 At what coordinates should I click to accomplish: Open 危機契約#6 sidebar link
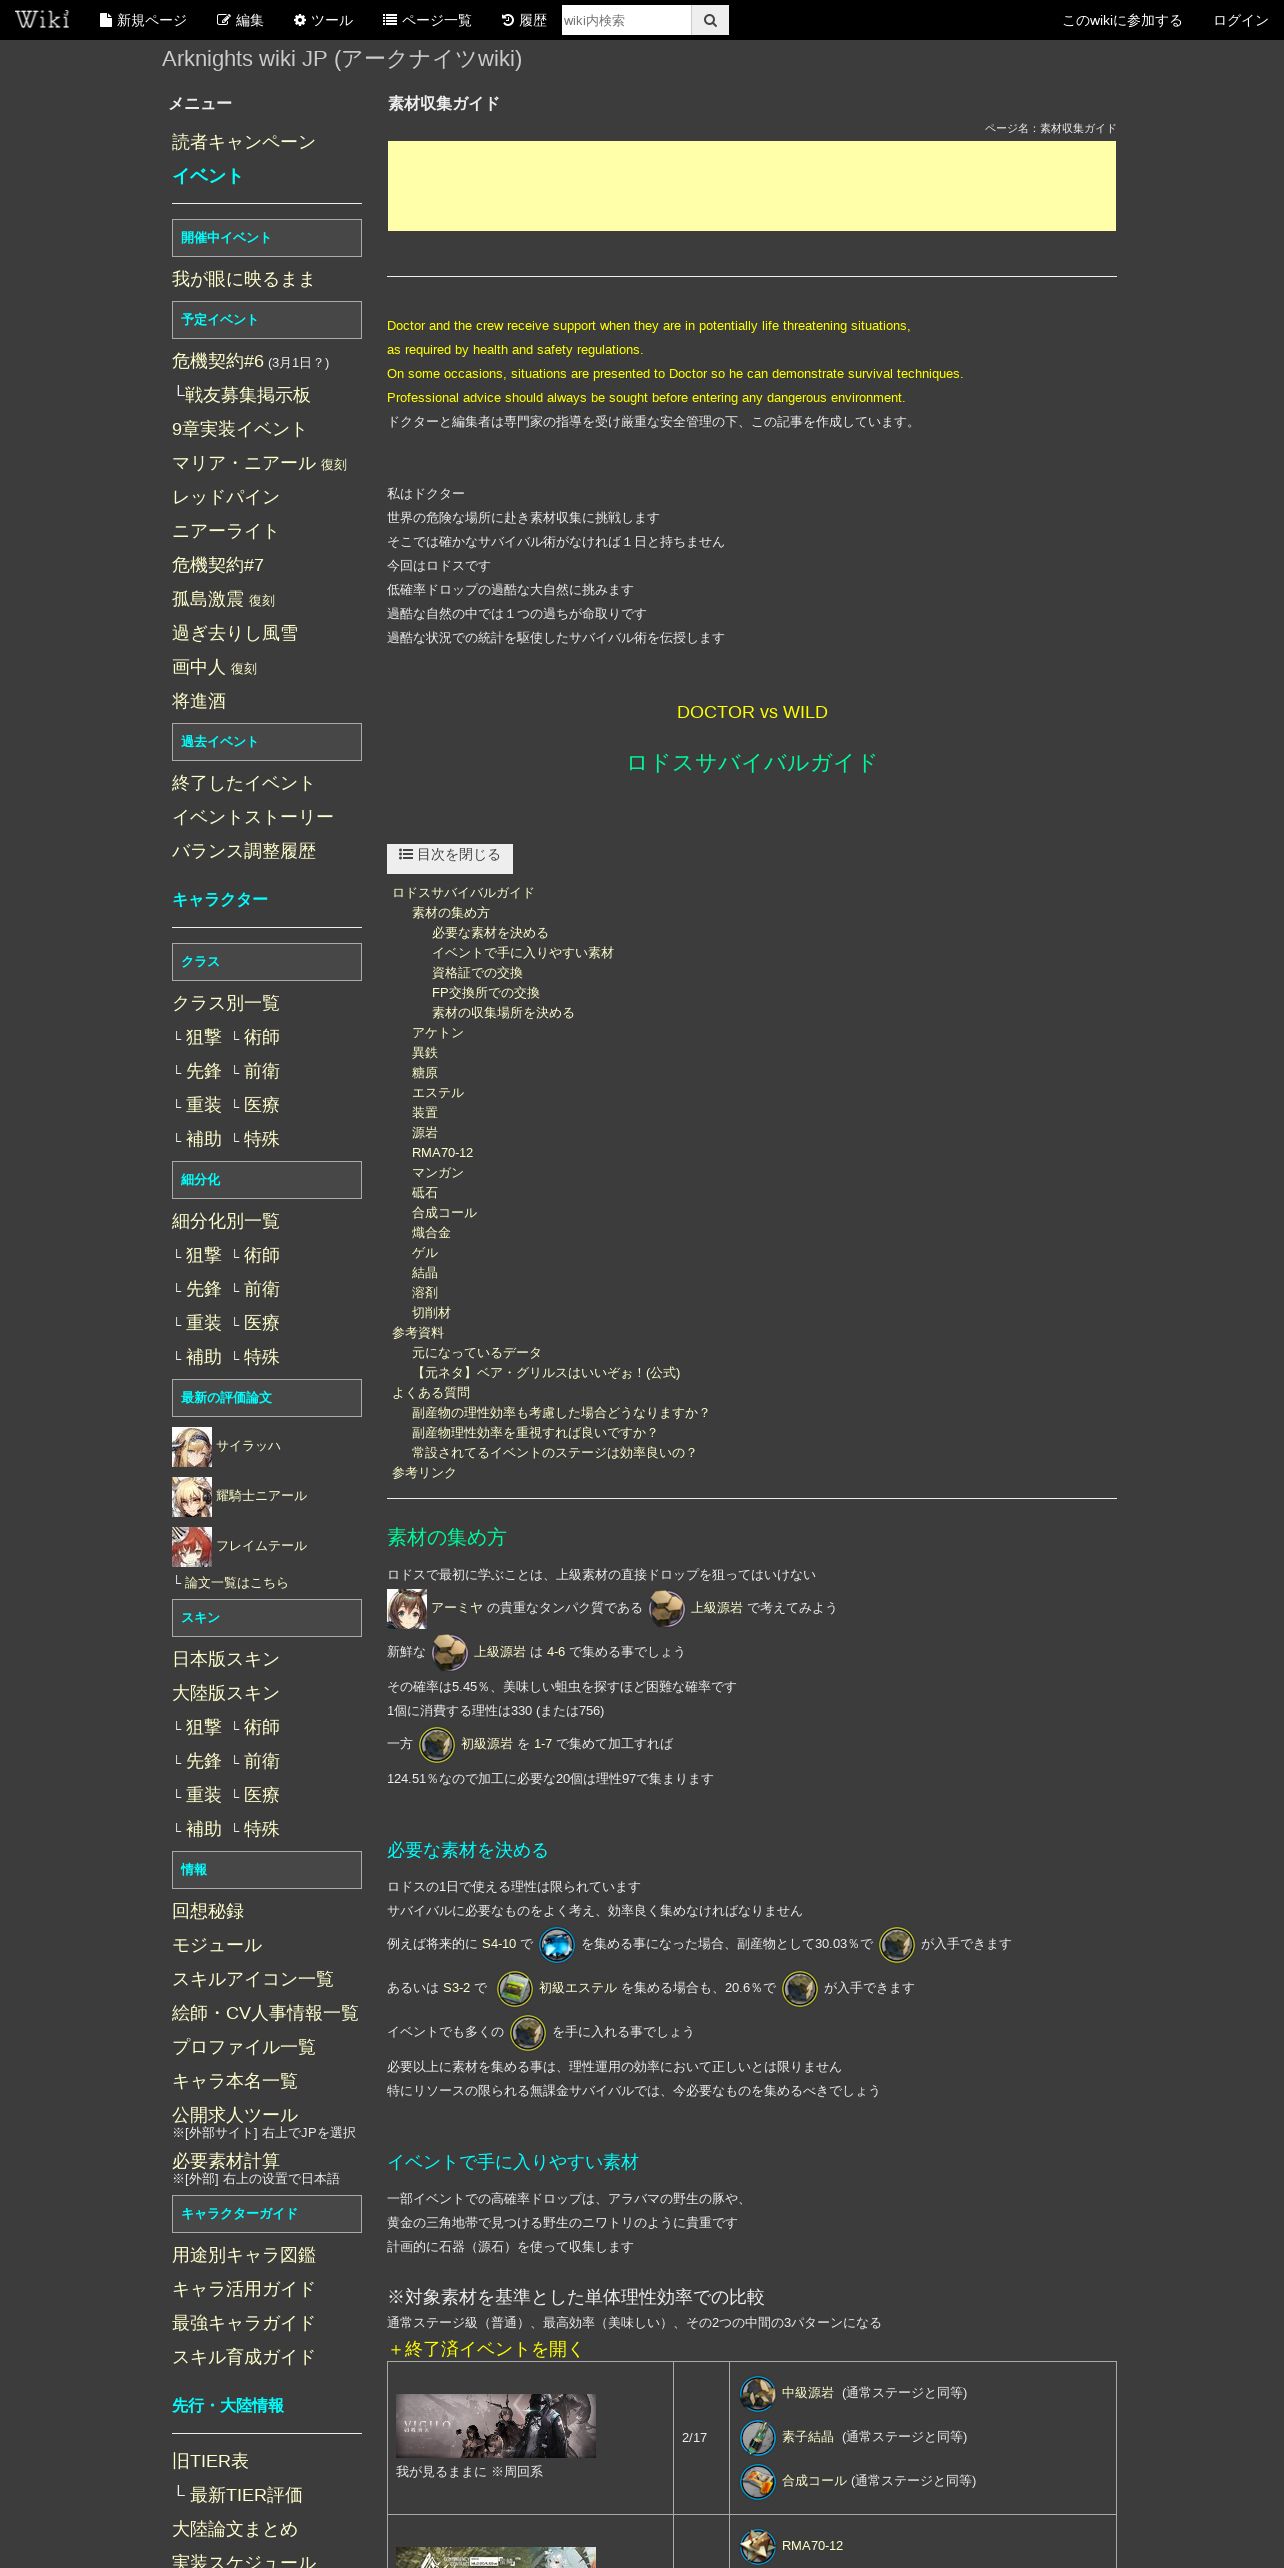218,361
